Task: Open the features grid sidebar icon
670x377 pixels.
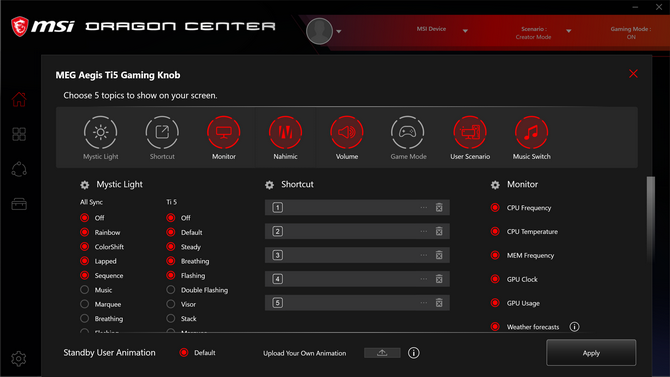Action: click(x=19, y=134)
